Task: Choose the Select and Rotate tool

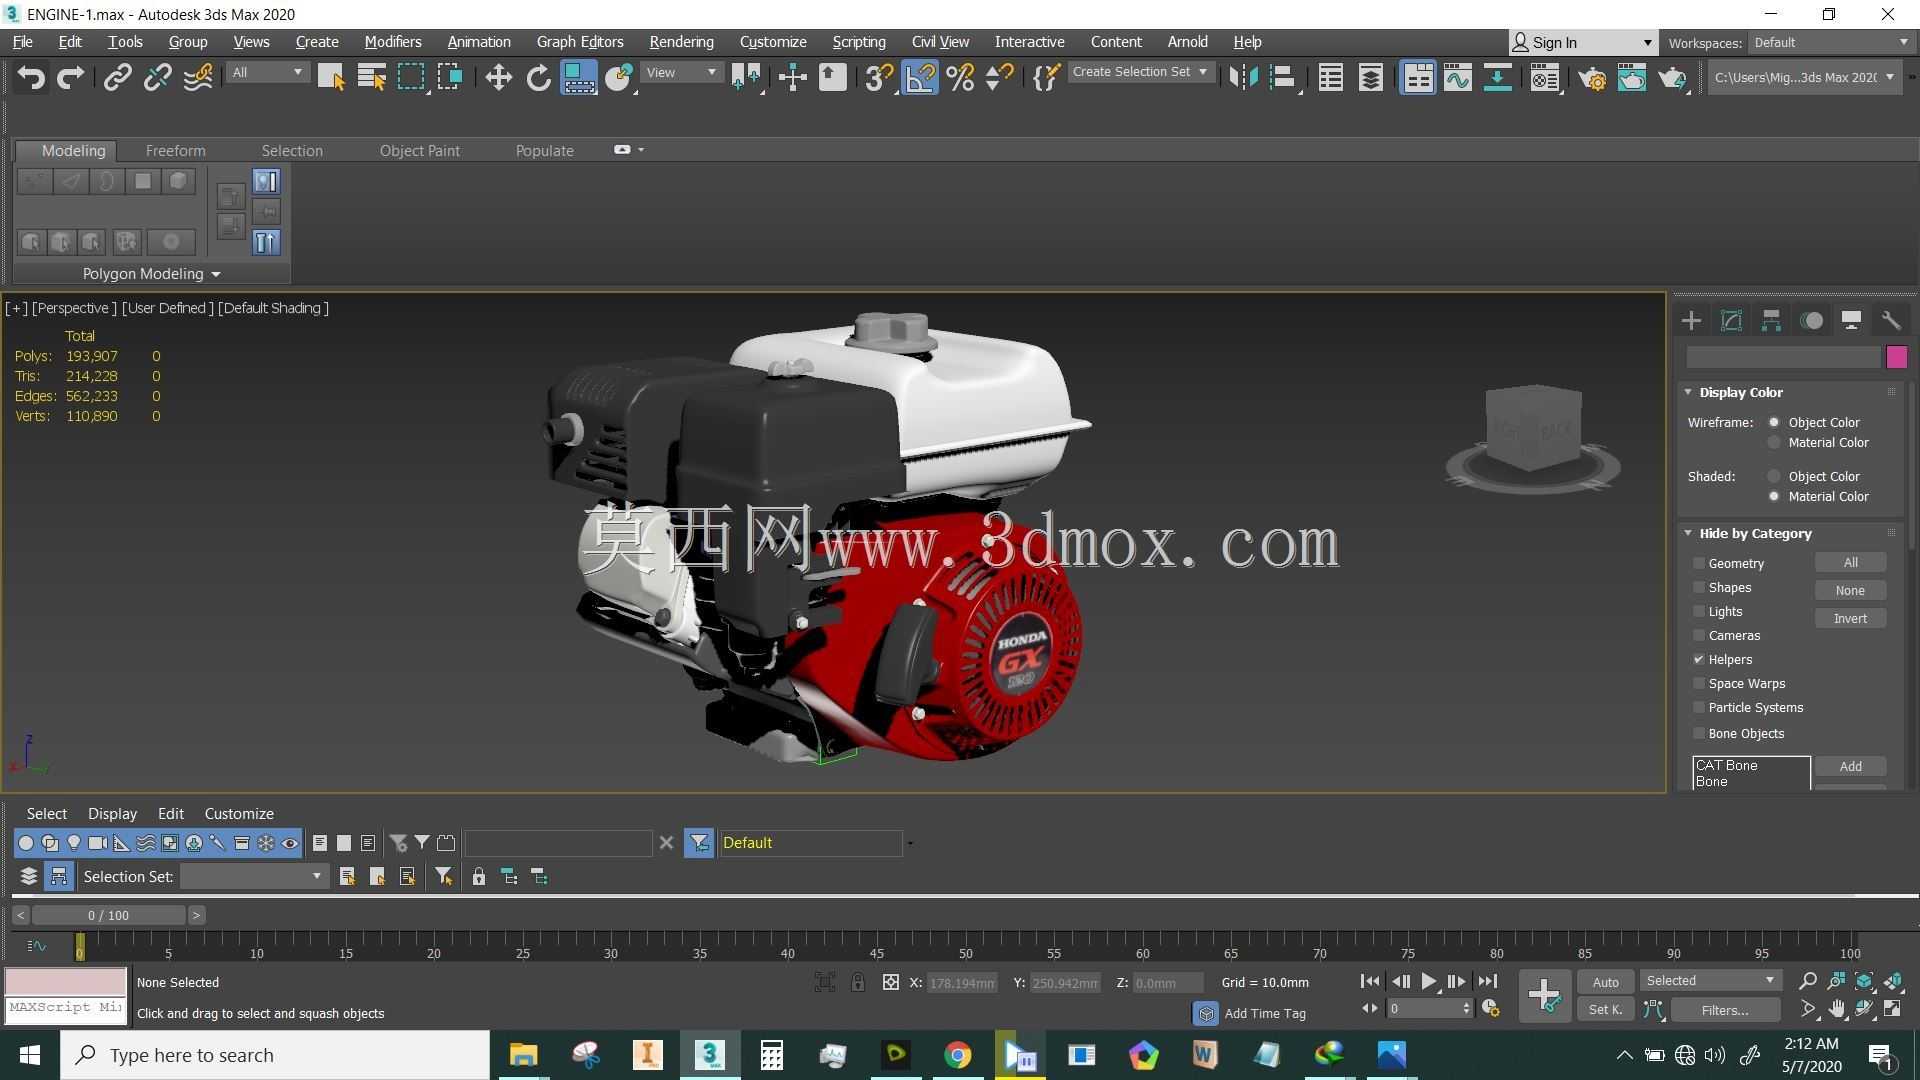Action: tap(538, 77)
